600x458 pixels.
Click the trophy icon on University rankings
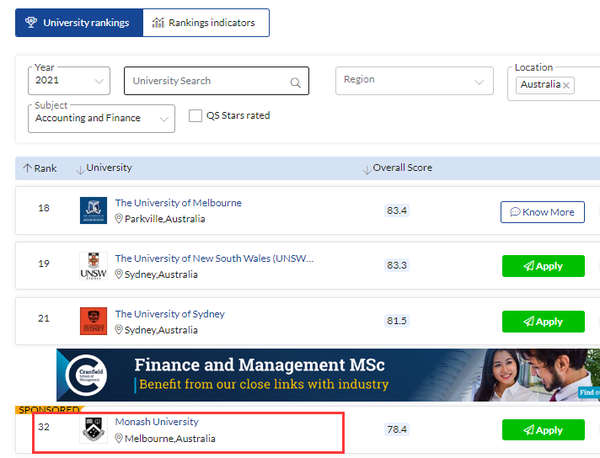(31, 22)
